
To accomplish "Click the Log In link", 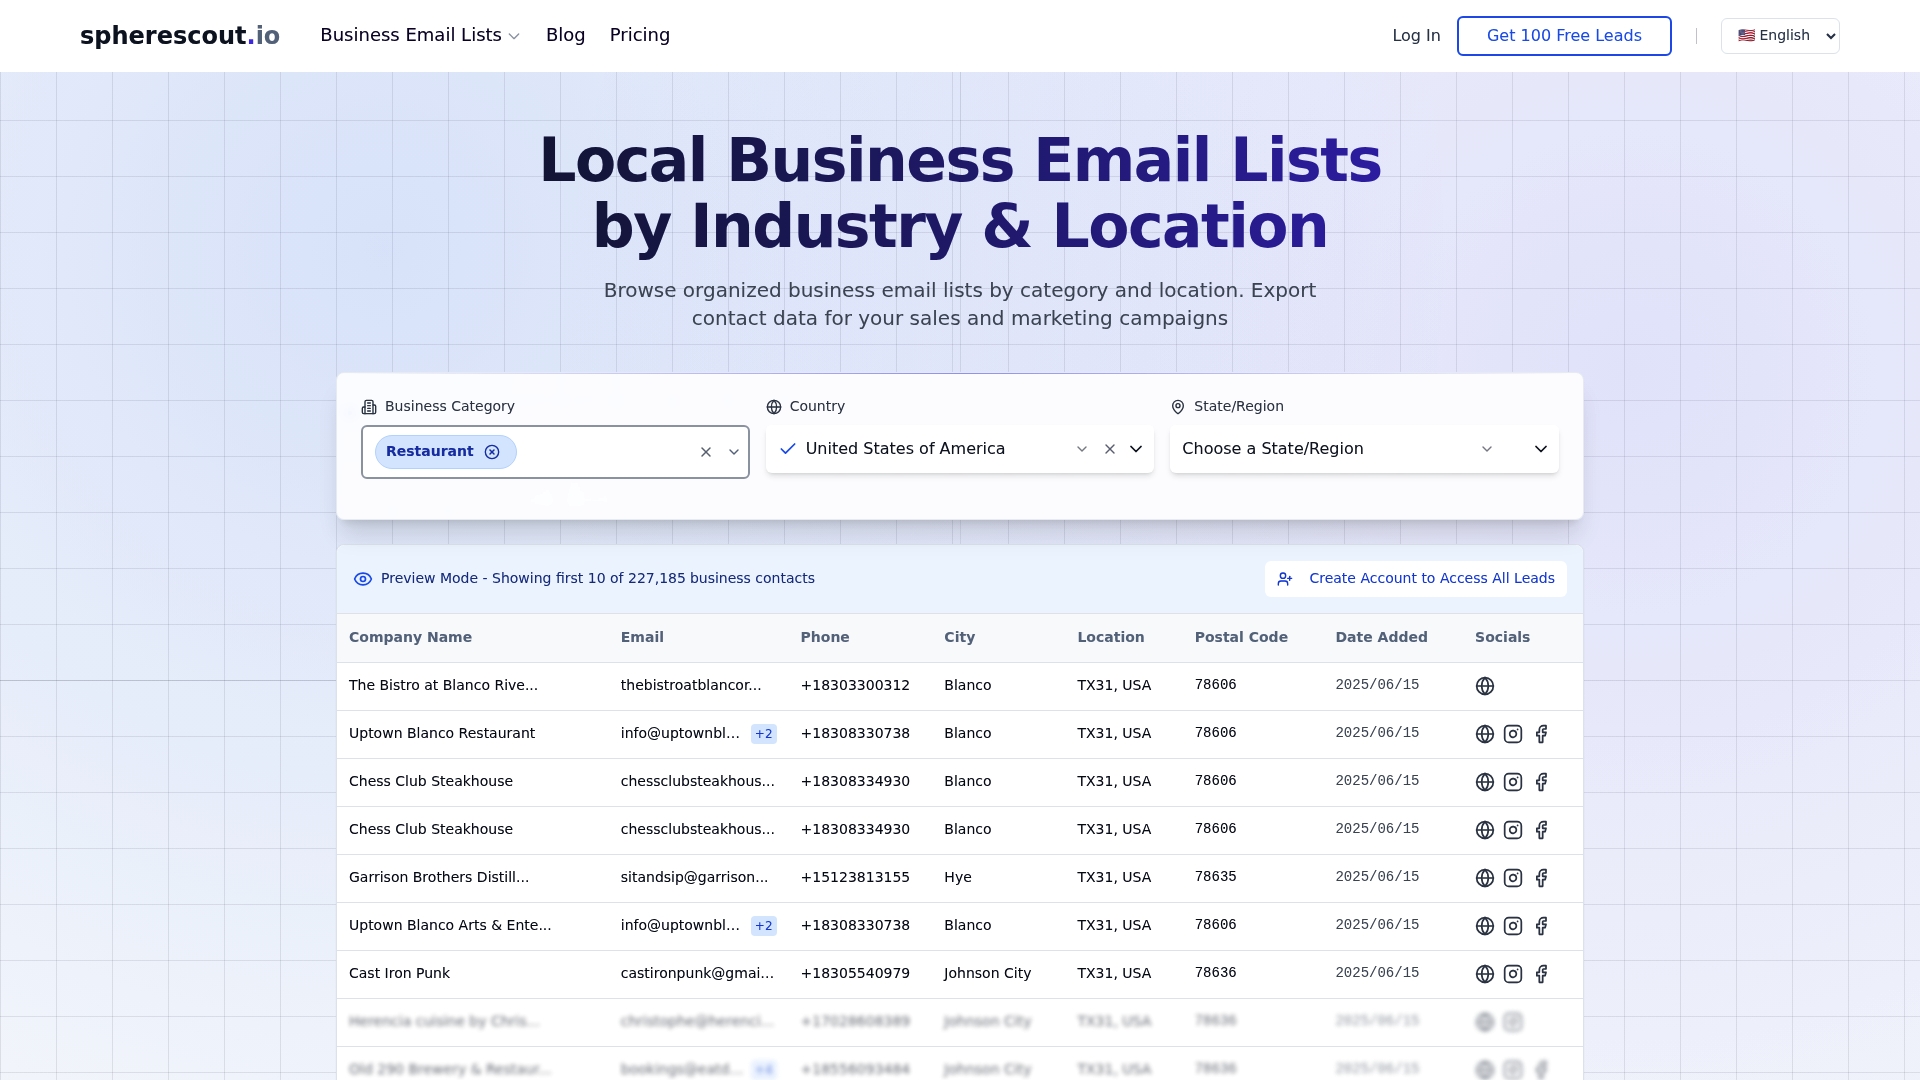I will click(1416, 36).
